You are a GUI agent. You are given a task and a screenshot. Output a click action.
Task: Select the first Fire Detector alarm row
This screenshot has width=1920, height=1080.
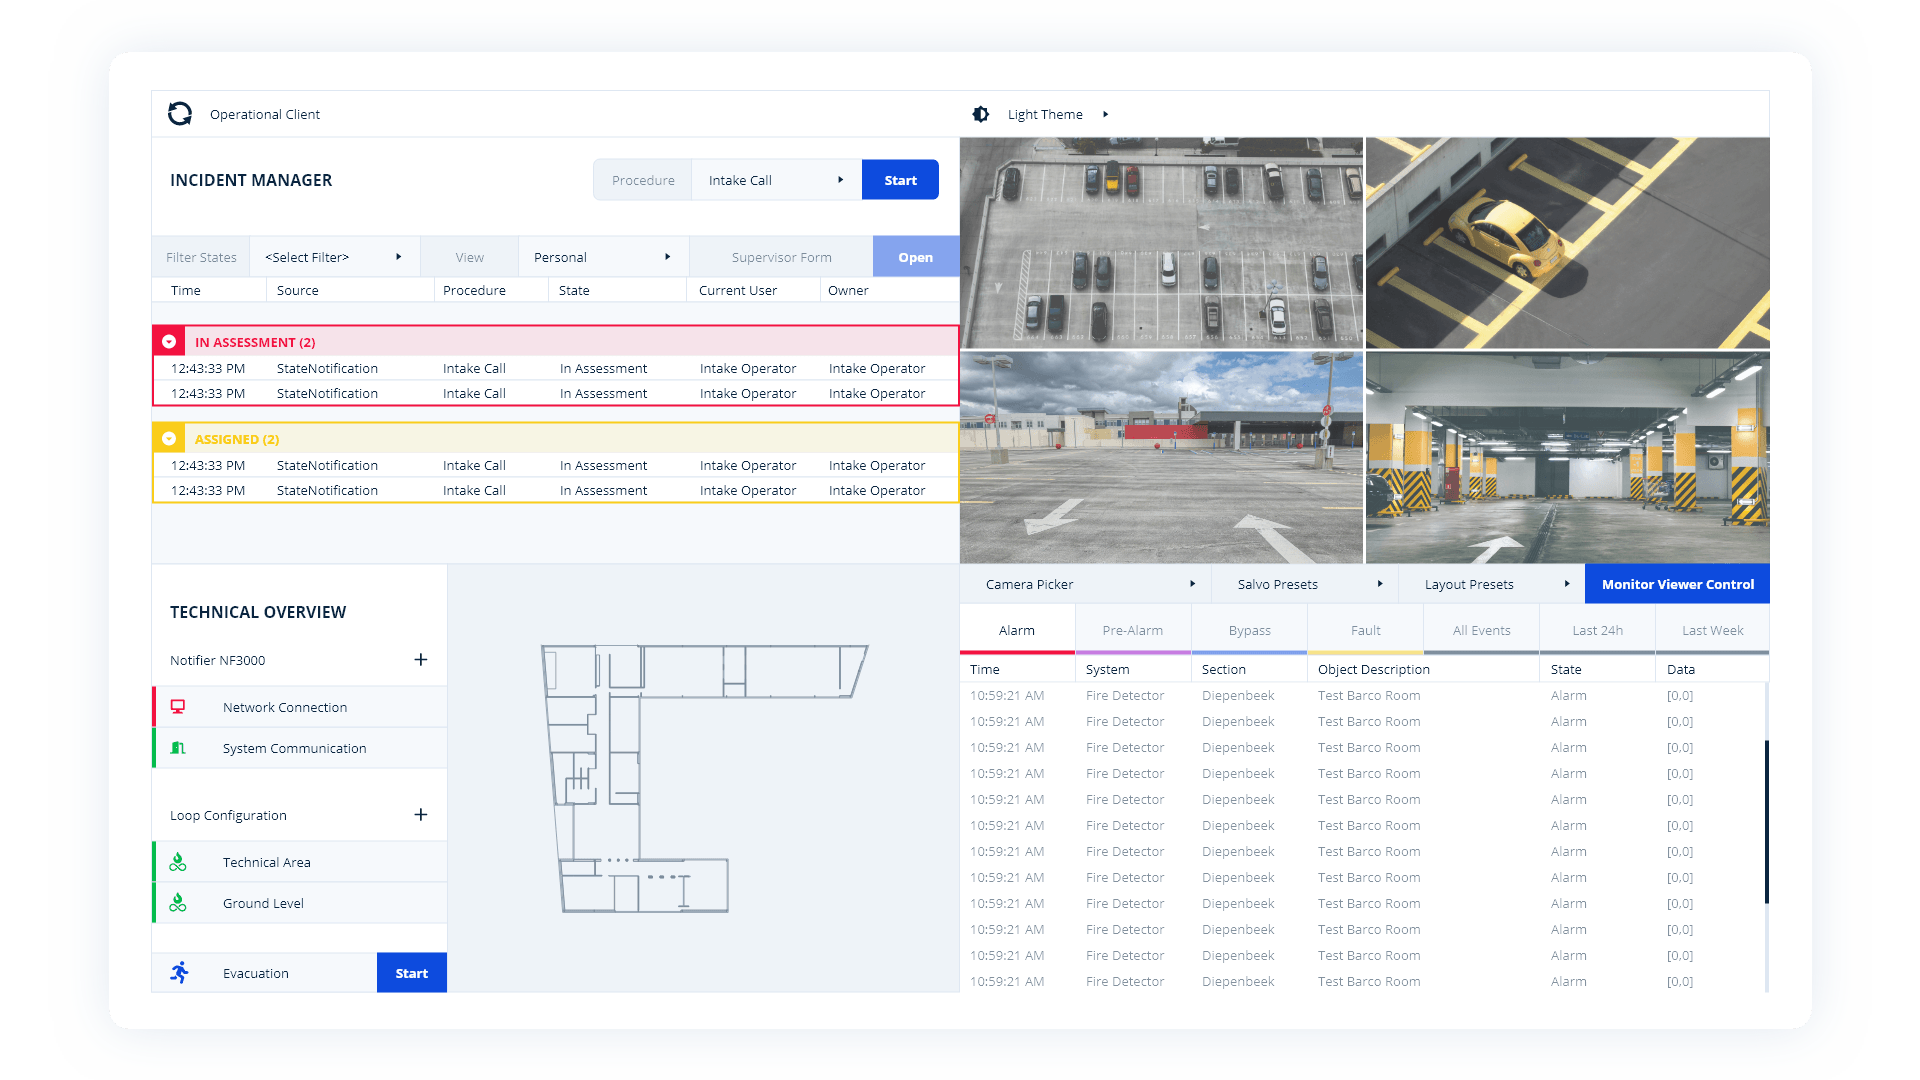coord(1363,695)
